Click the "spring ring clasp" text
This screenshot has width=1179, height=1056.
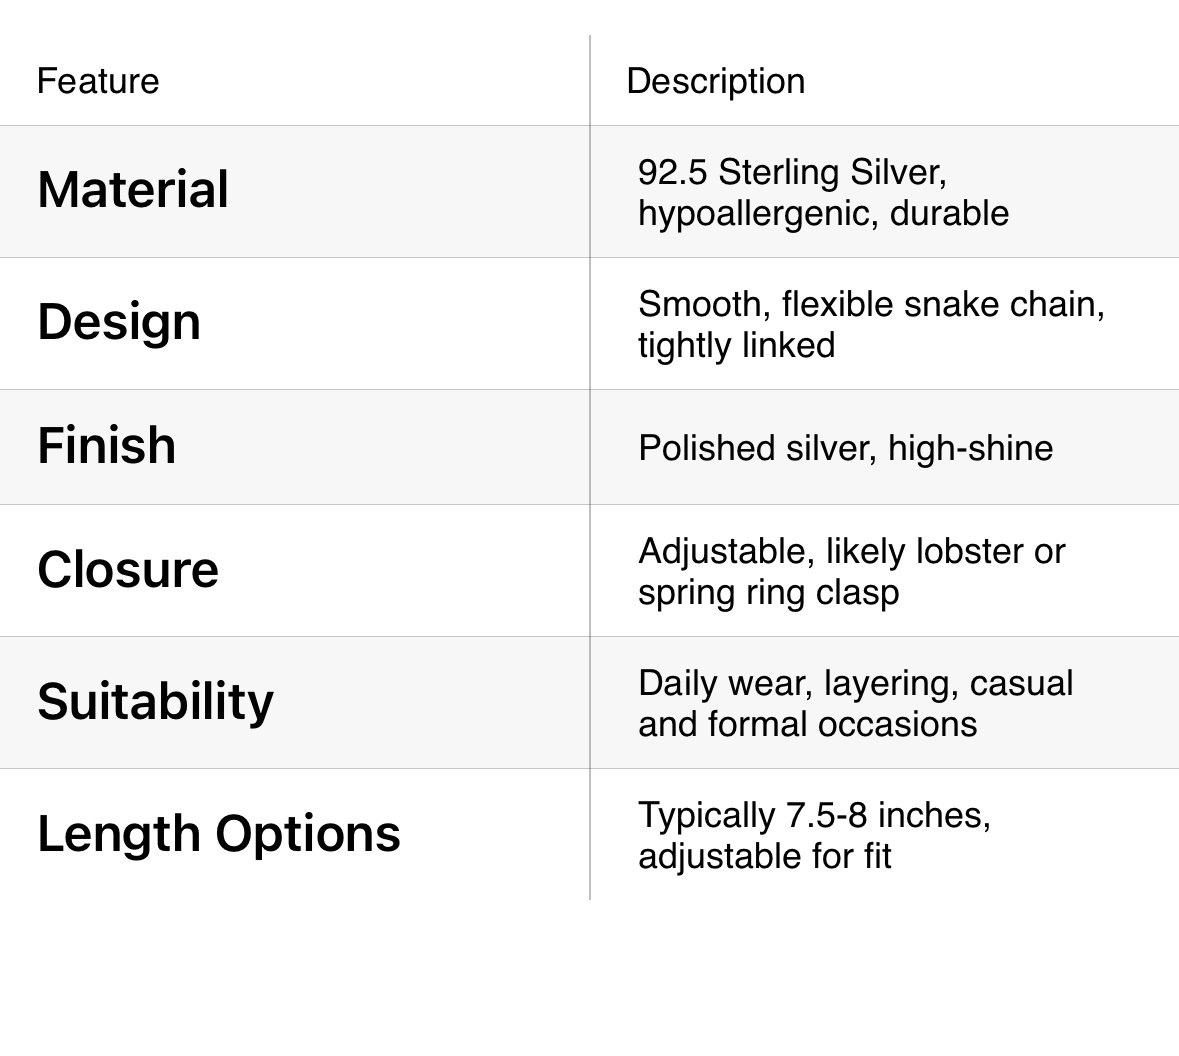[768, 592]
